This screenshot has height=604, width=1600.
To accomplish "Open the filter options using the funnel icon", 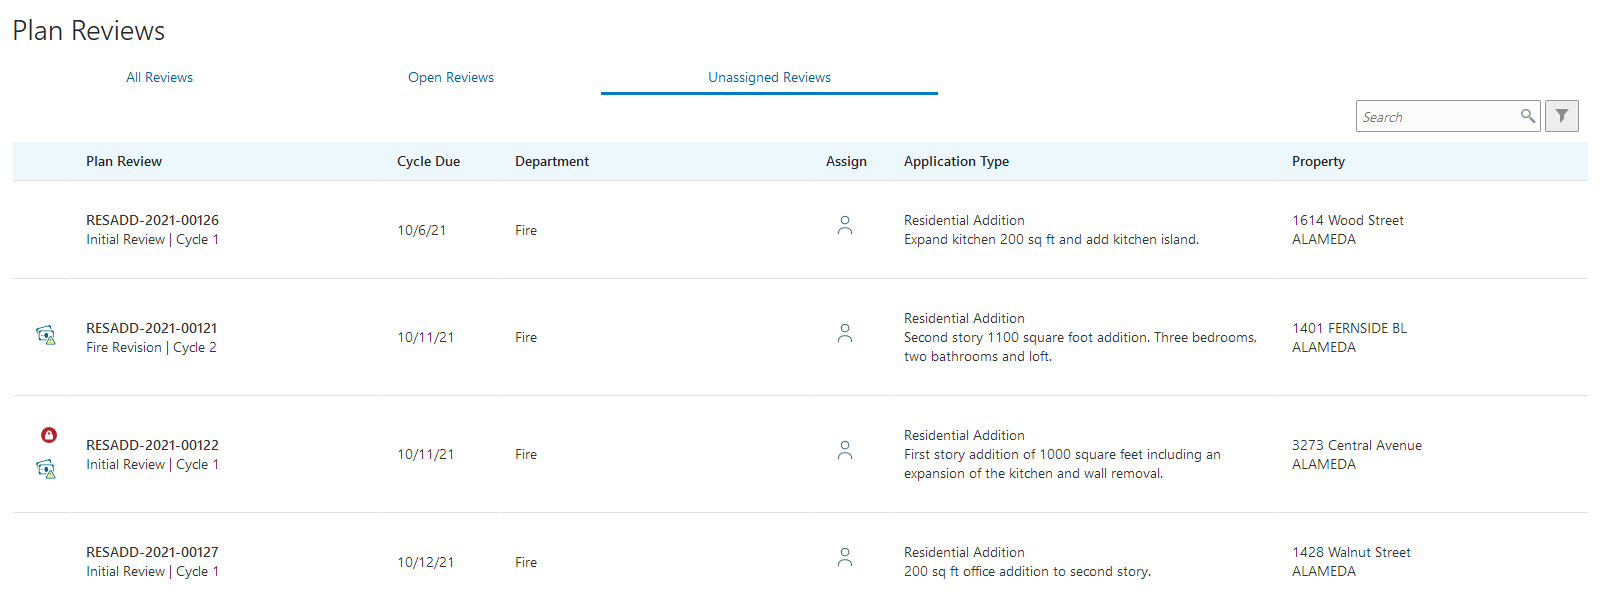I will point(1561,115).
